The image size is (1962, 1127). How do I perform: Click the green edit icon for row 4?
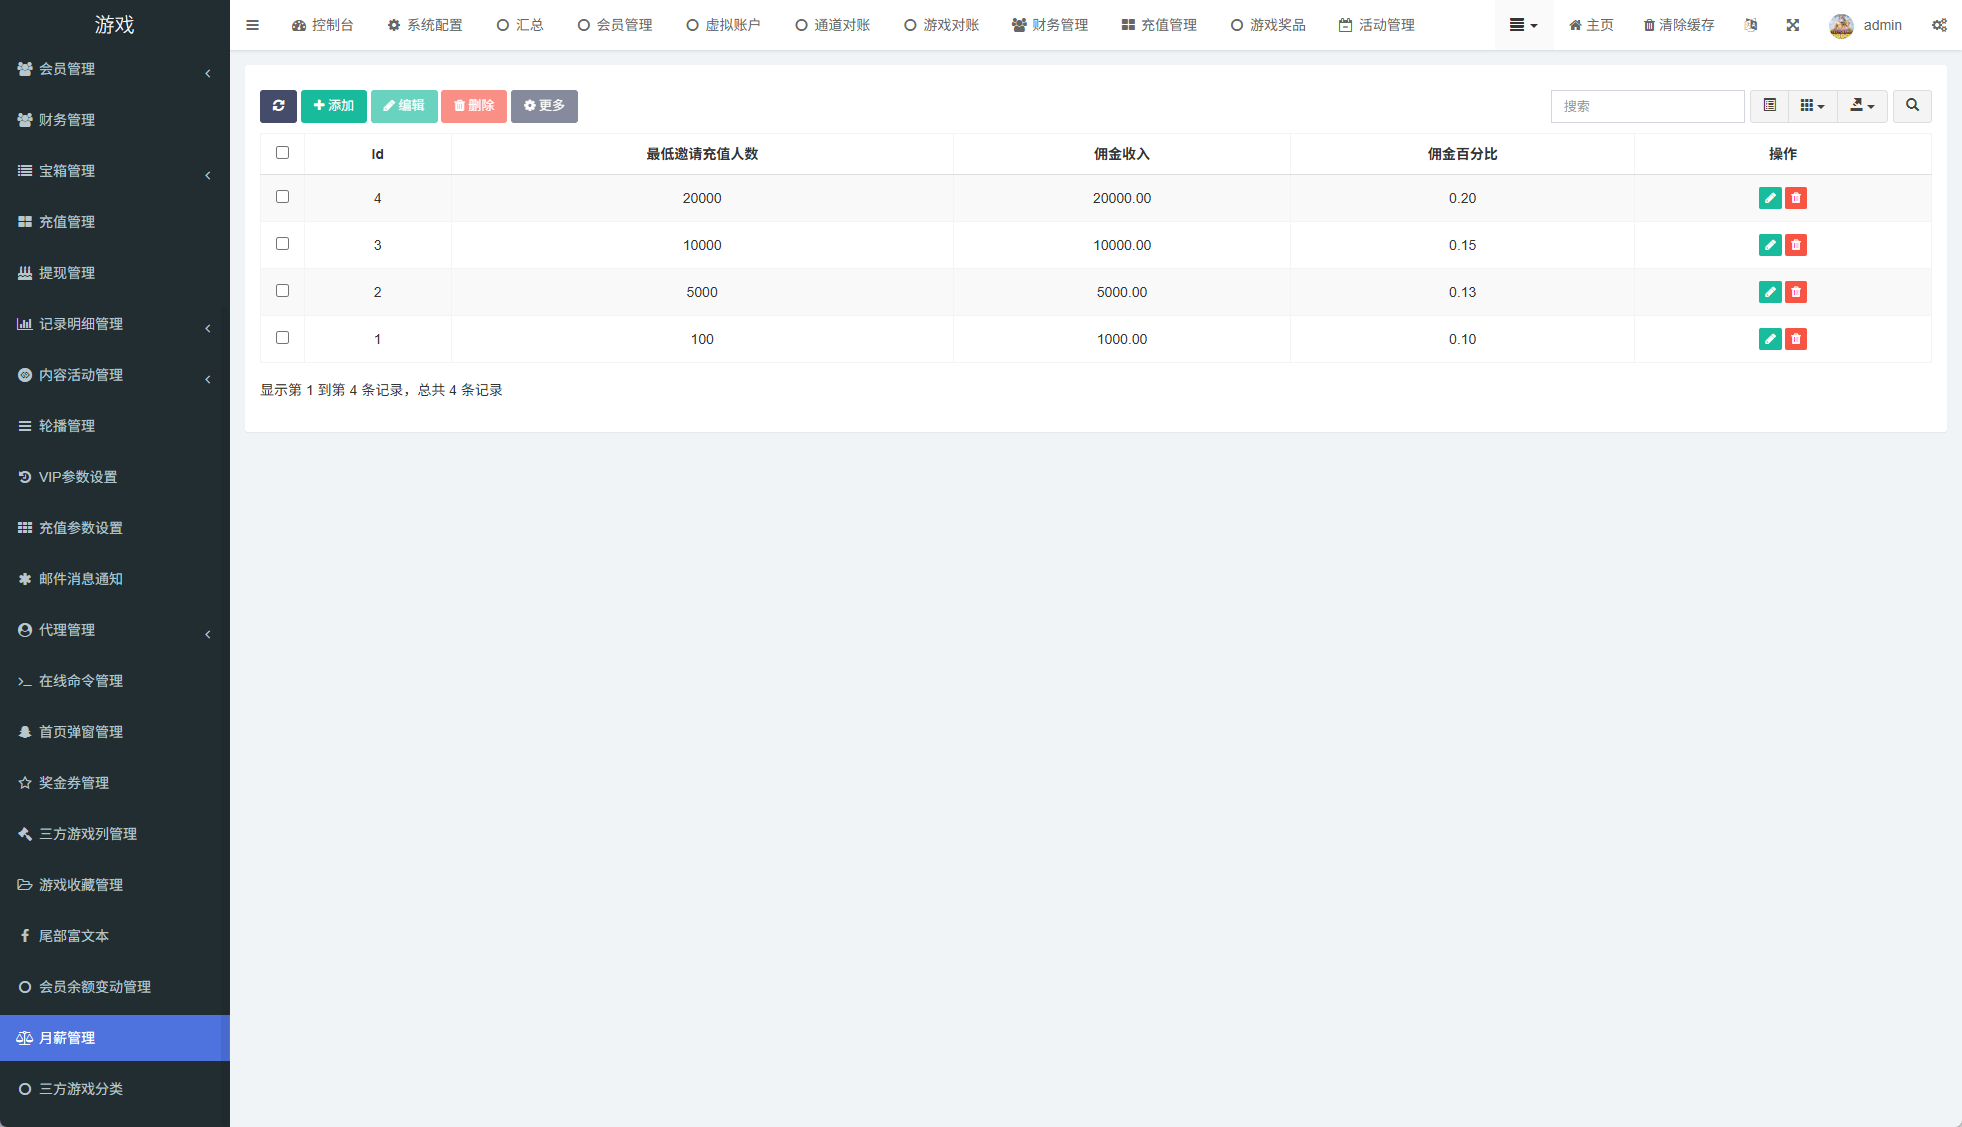pos(1769,198)
